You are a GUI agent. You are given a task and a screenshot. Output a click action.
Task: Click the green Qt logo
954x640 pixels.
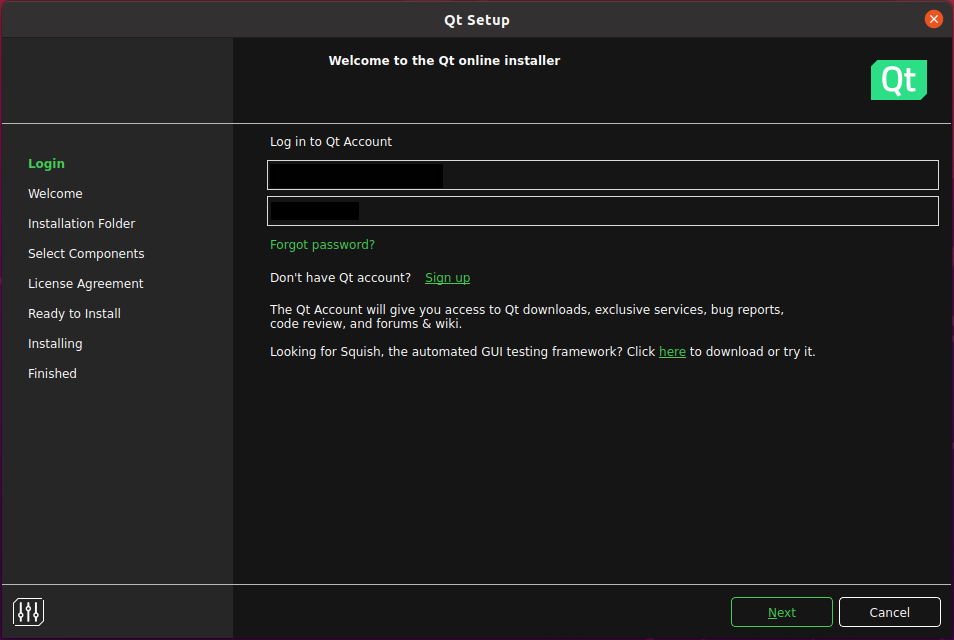click(x=898, y=80)
